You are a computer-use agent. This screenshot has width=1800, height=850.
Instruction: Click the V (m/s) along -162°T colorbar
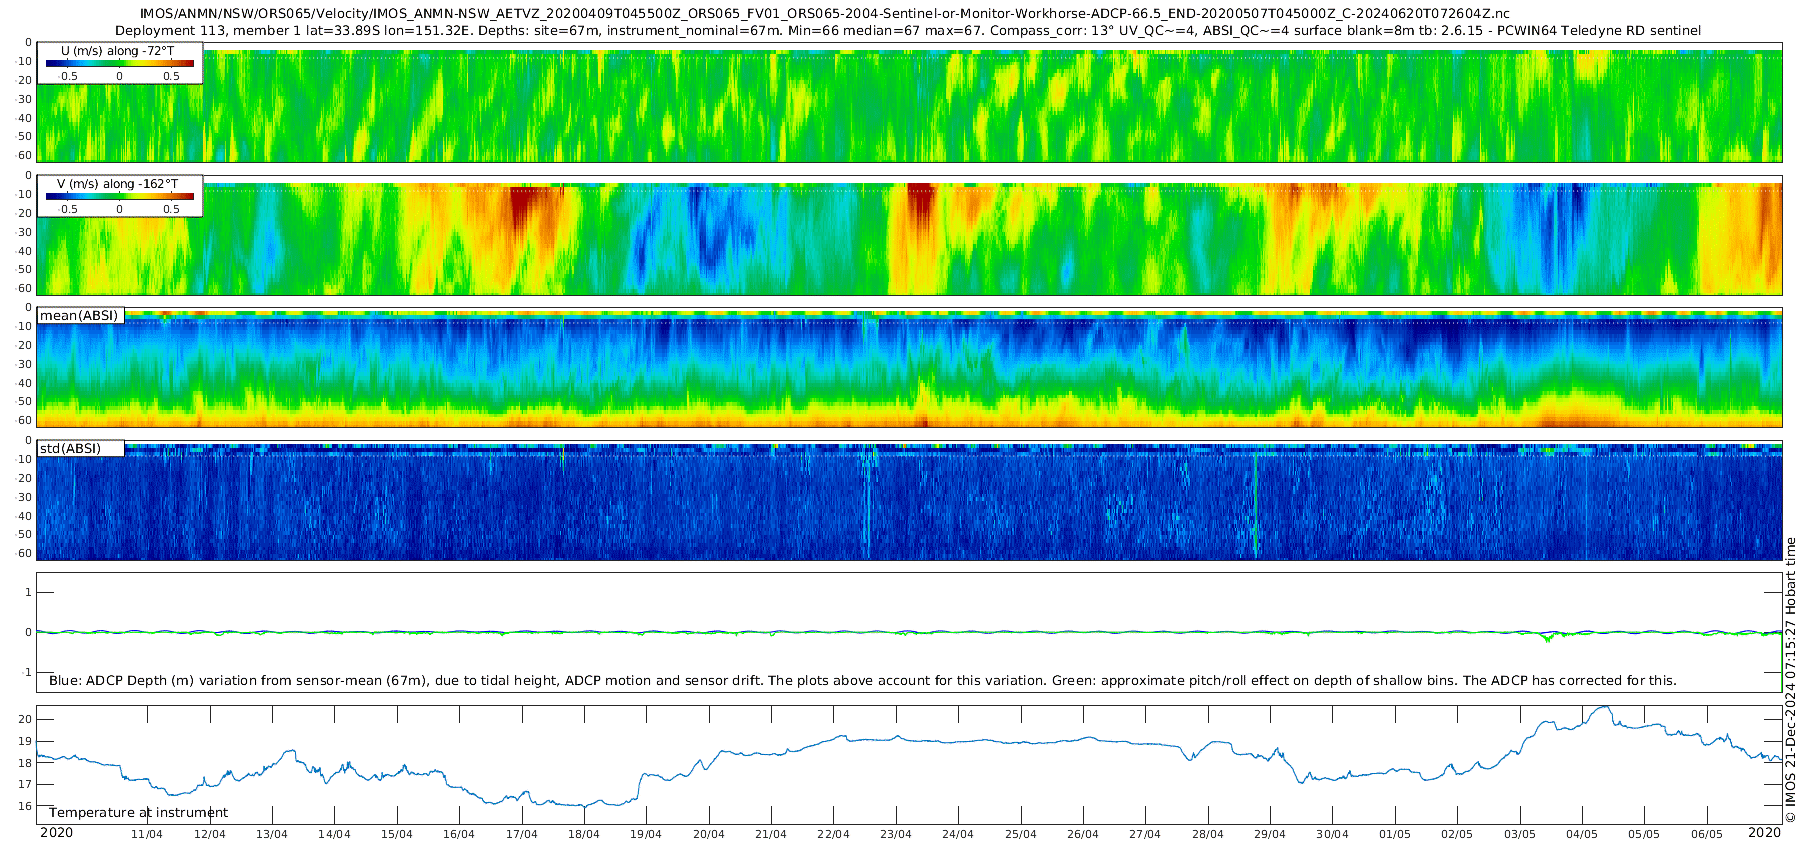click(119, 196)
